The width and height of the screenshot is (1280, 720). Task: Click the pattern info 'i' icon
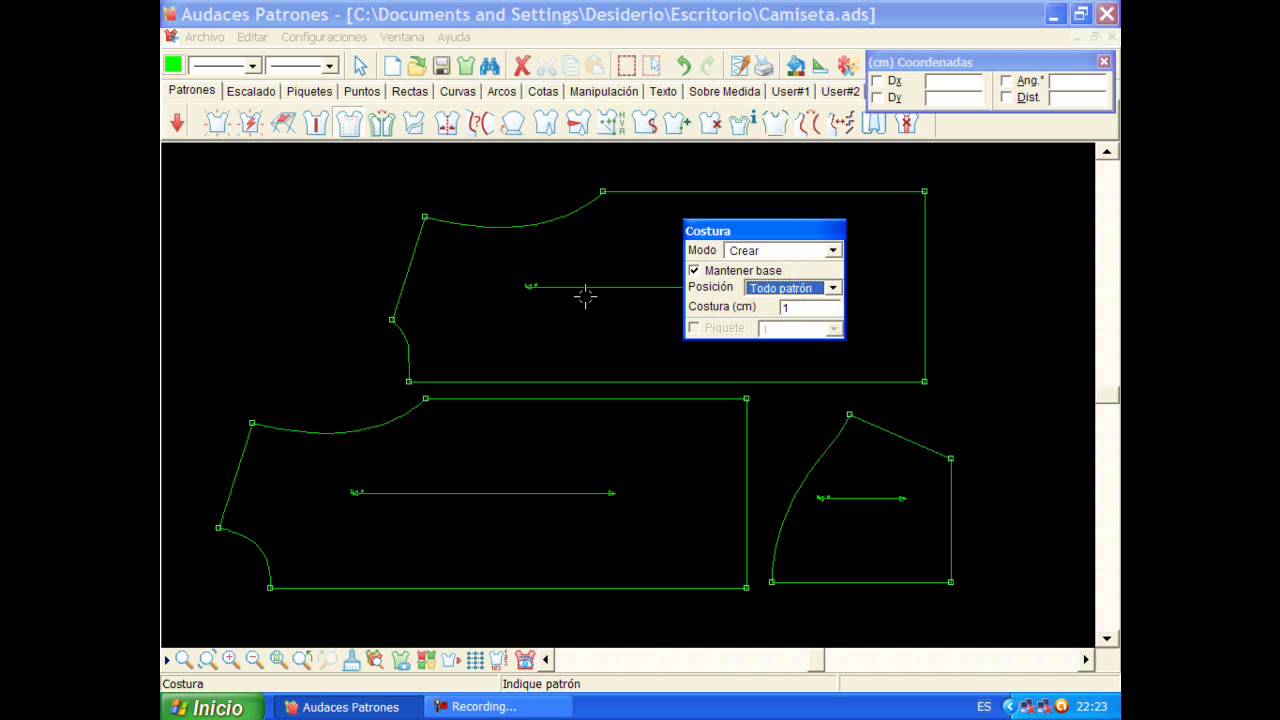[x=743, y=122]
